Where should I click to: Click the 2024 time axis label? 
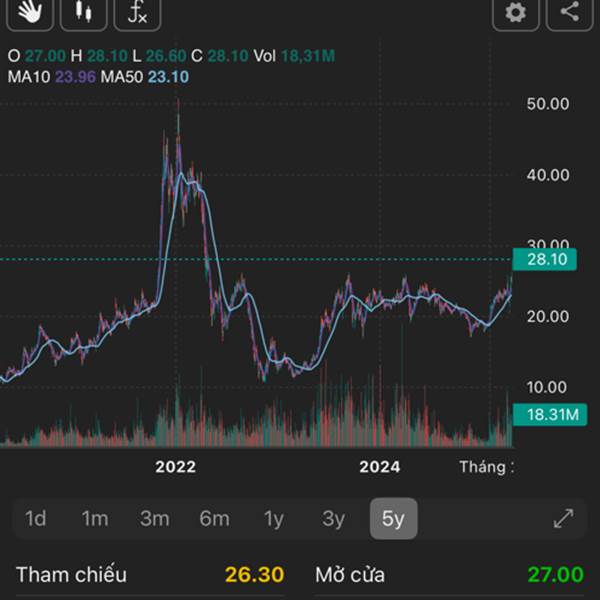[x=380, y=467]
